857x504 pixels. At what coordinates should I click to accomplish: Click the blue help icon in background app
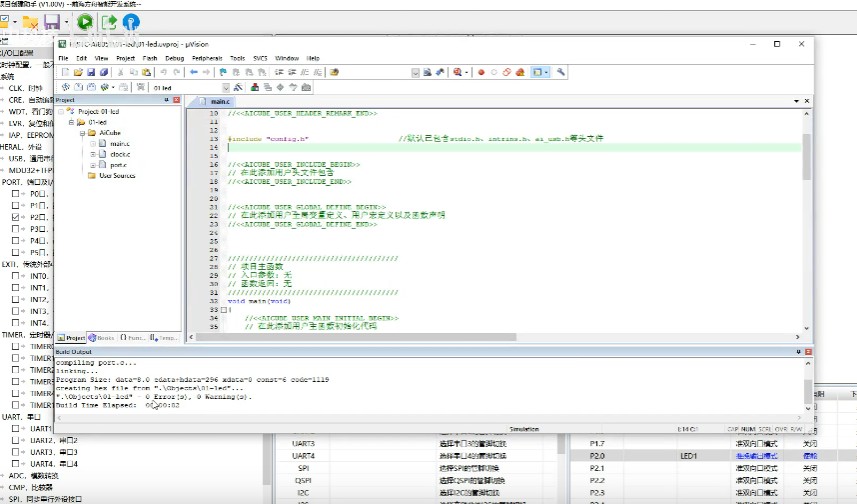130,22
